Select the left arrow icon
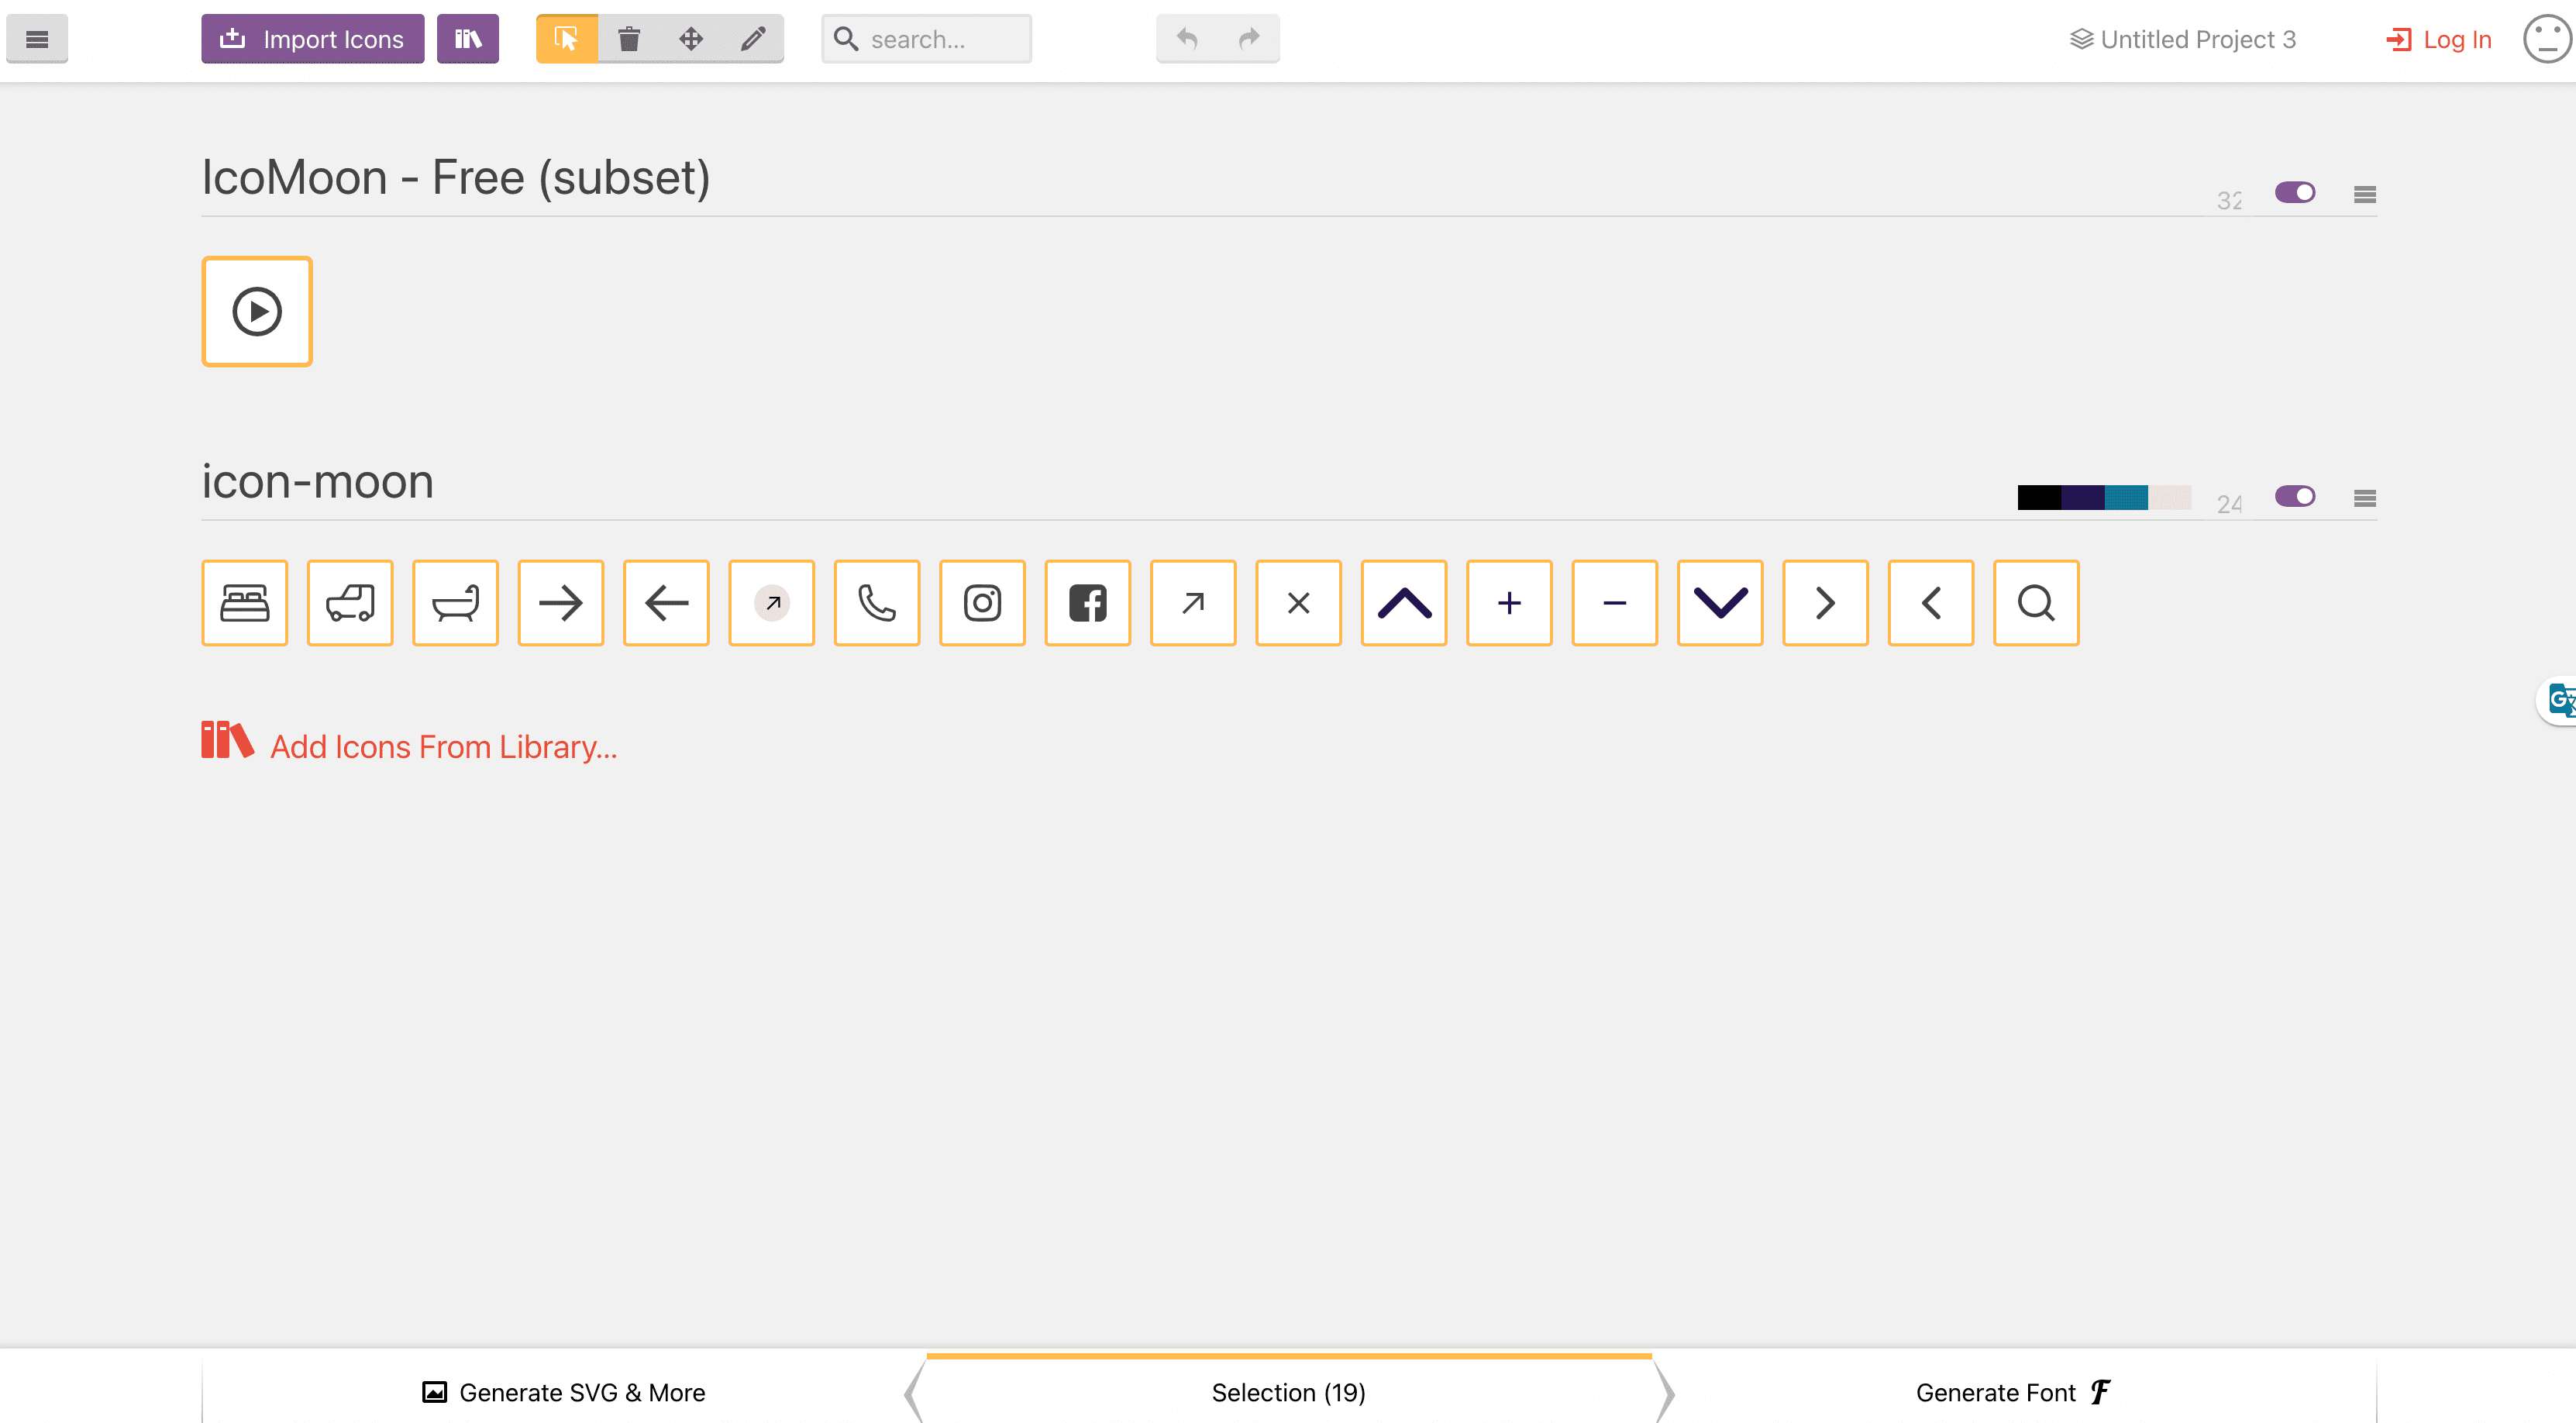2576x1423 pixels. point(666,603)
